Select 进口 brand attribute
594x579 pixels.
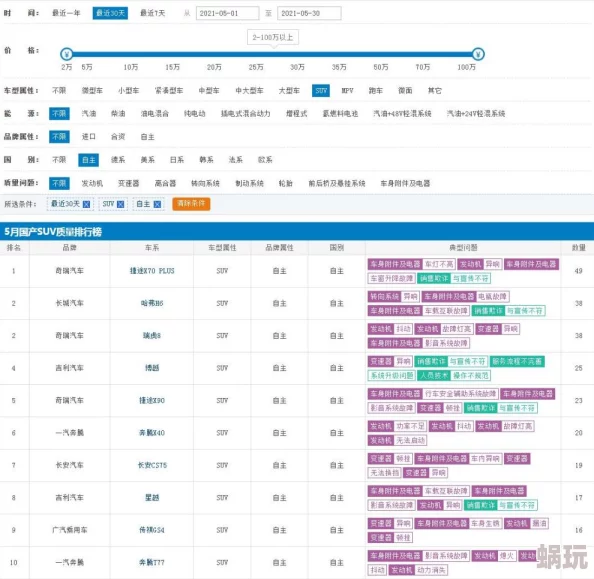(x=89, y=137)
